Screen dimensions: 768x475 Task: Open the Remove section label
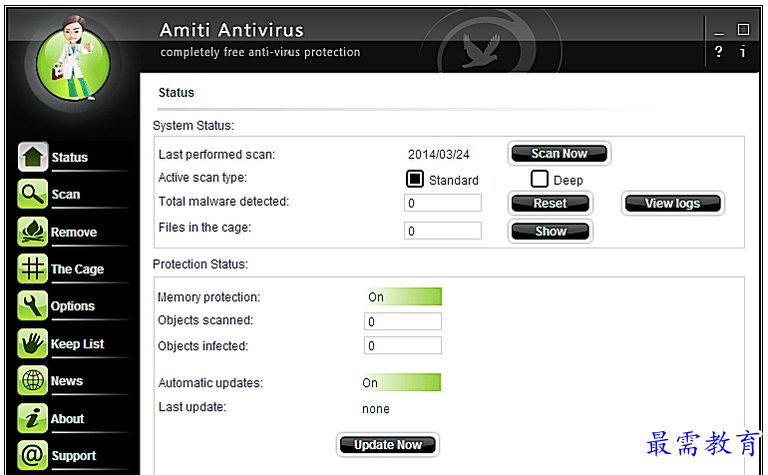74,232
